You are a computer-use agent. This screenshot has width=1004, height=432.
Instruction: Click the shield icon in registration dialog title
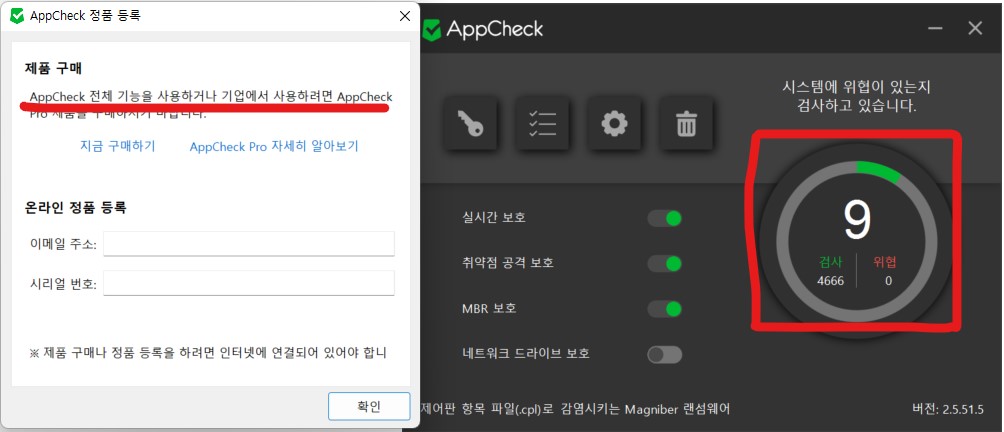point(18,16)
